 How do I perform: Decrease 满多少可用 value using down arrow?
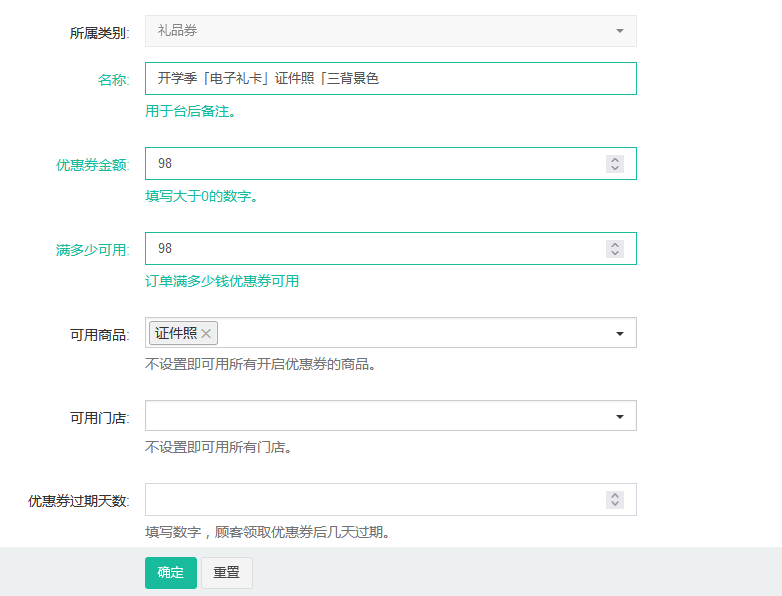(x=615, y=253)
